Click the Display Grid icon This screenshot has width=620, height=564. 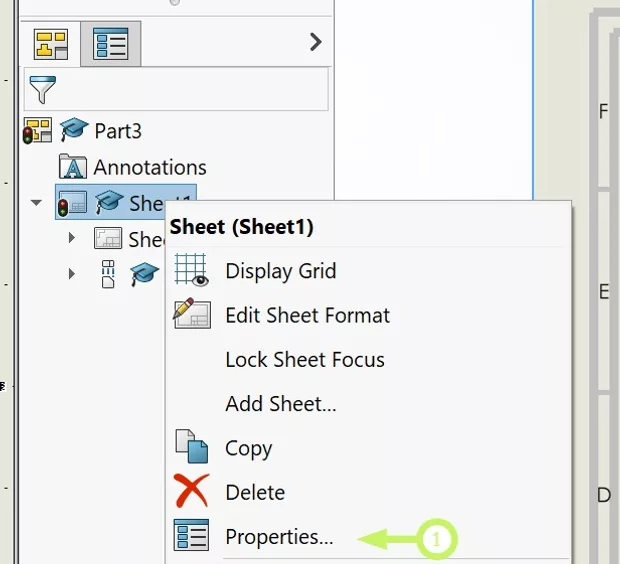click(190, 271)
